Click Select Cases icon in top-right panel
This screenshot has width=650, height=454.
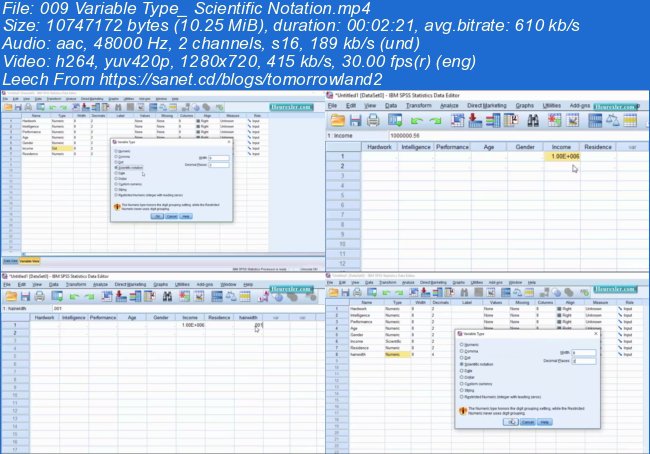(x=630, y=120)
